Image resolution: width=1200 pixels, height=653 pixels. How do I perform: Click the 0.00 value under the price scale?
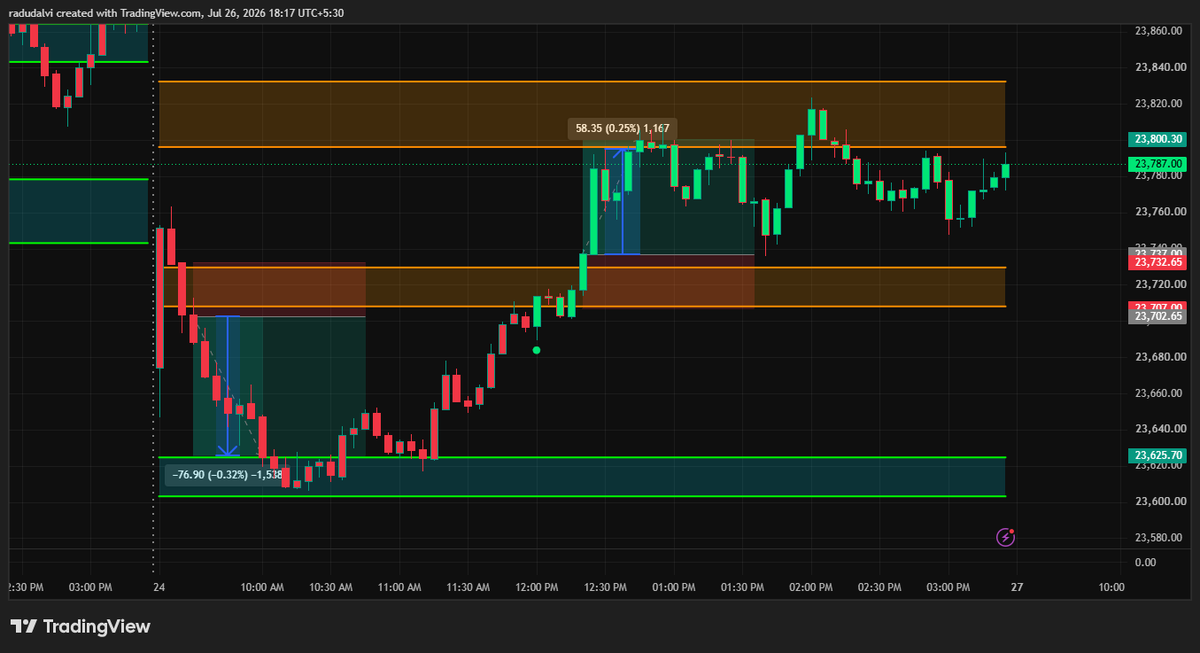[x=1146, y=562]
